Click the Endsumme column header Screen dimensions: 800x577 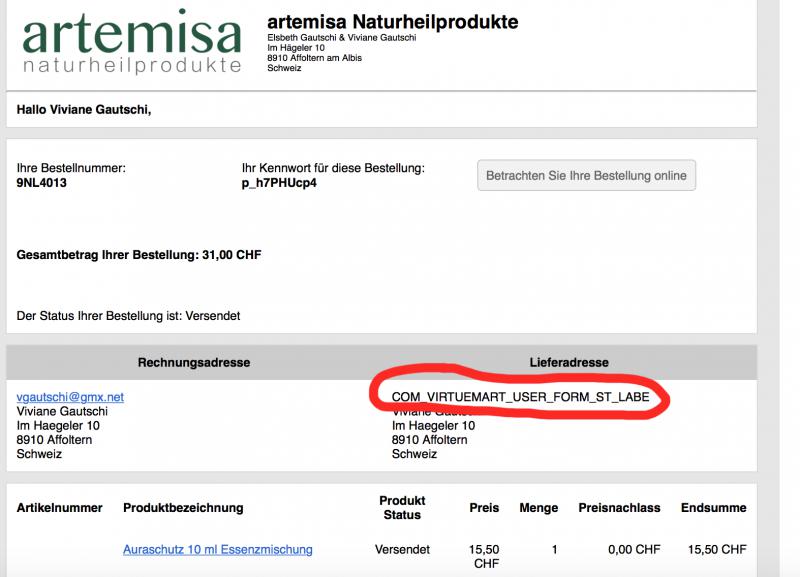tap(713, 508)
